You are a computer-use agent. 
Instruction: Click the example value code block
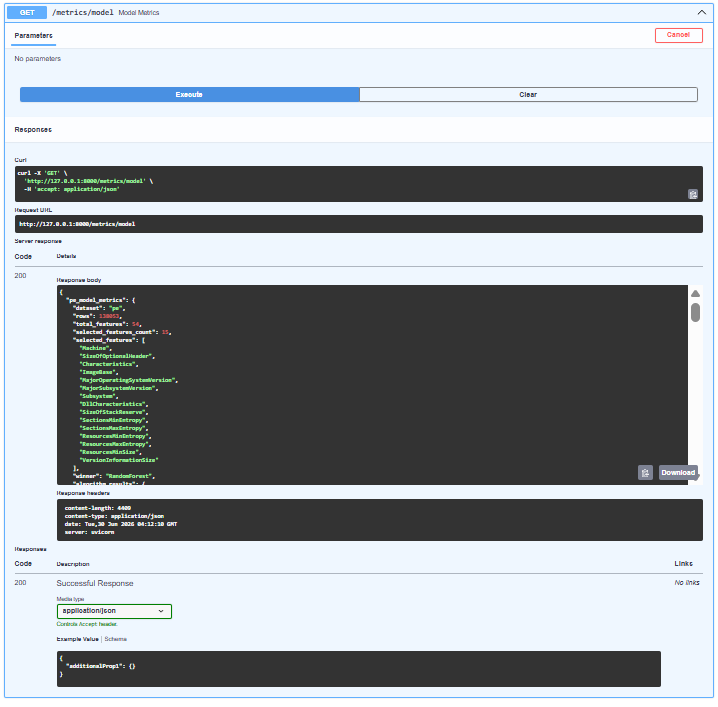359,669
